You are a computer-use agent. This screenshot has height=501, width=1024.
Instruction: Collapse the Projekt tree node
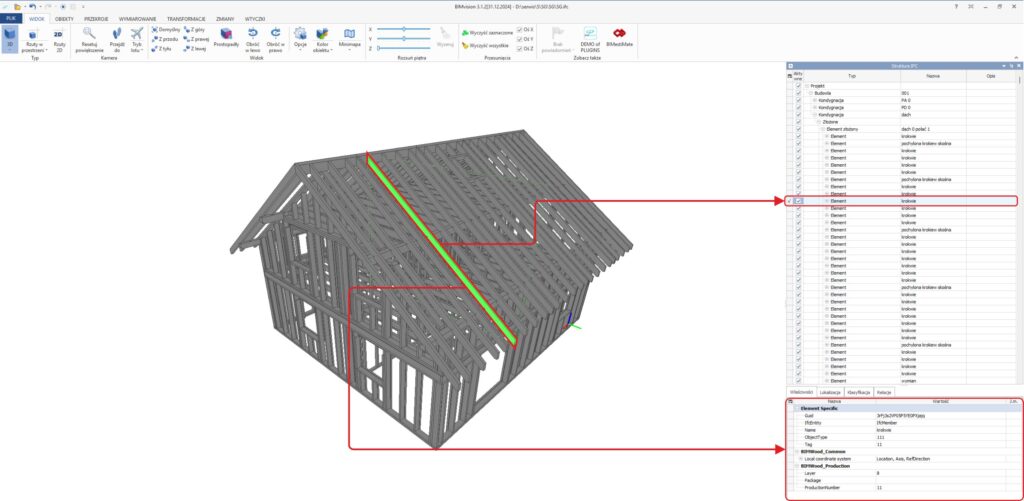(807, 86)
